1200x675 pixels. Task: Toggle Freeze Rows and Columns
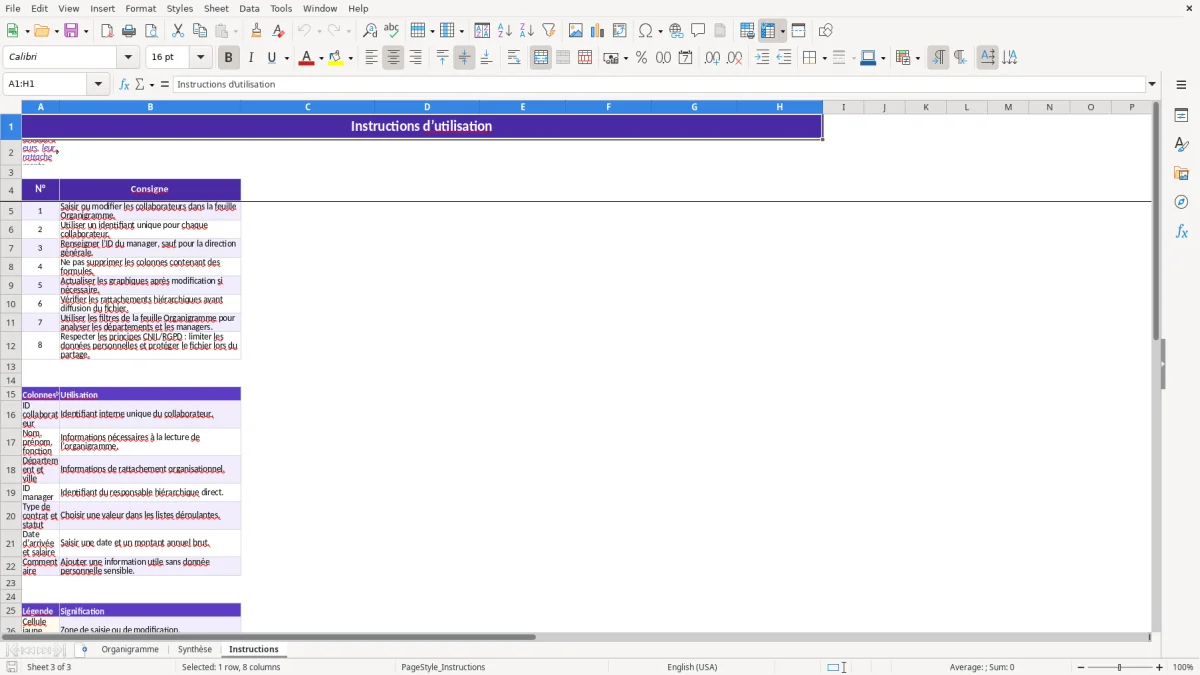coord(768,31)
